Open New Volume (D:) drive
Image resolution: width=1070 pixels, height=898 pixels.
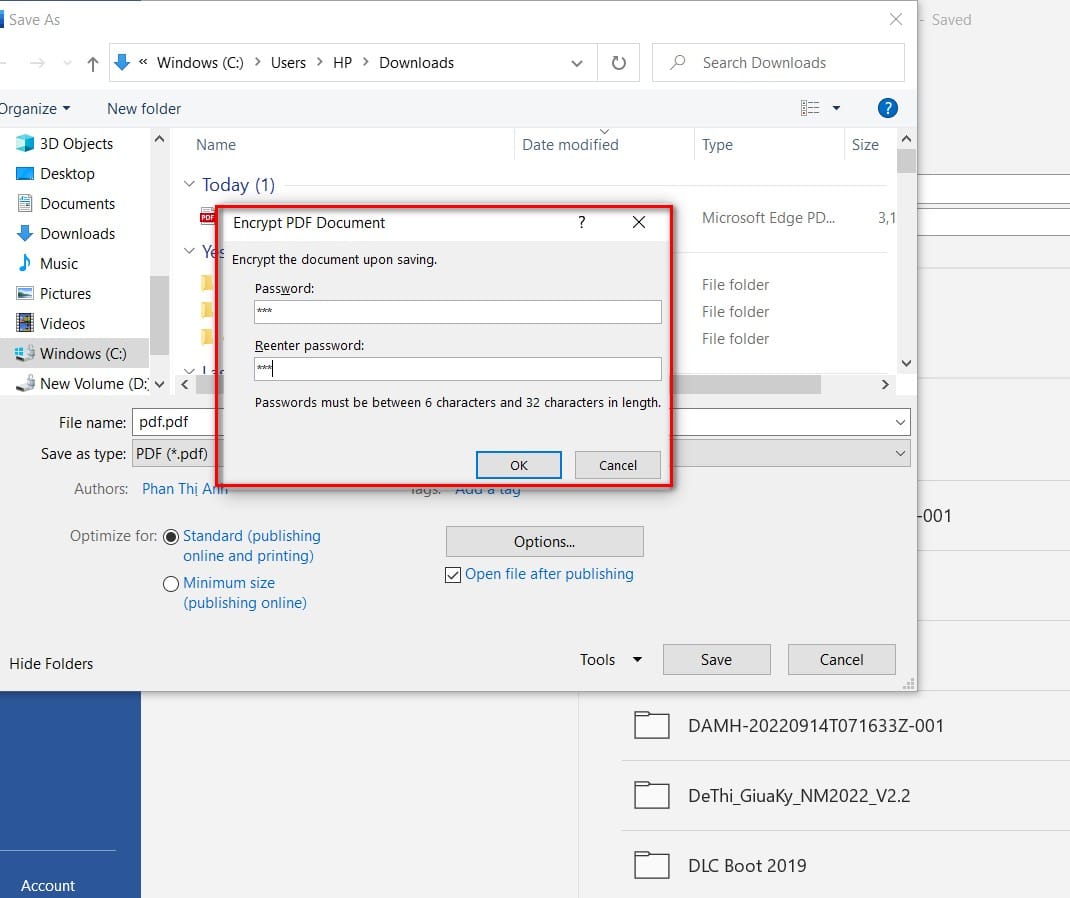[x=83, y=383]
